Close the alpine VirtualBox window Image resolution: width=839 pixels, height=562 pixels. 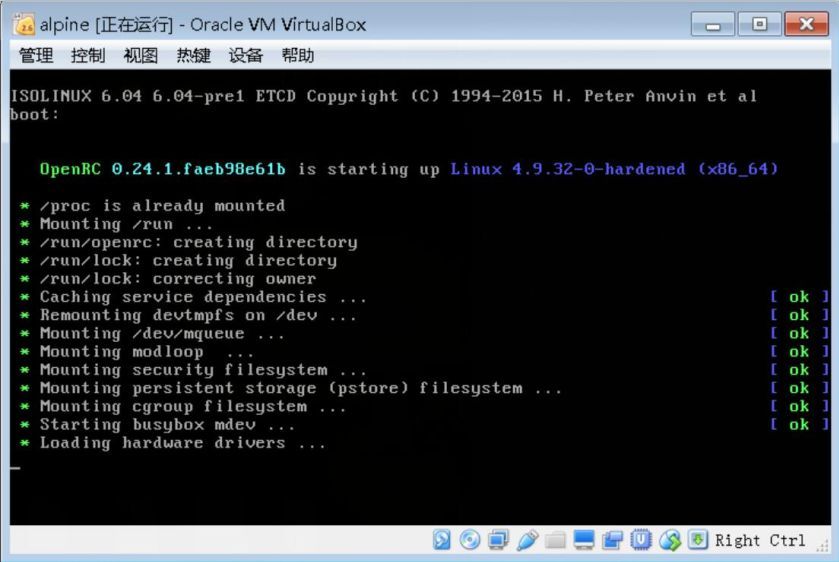point(806,25)
